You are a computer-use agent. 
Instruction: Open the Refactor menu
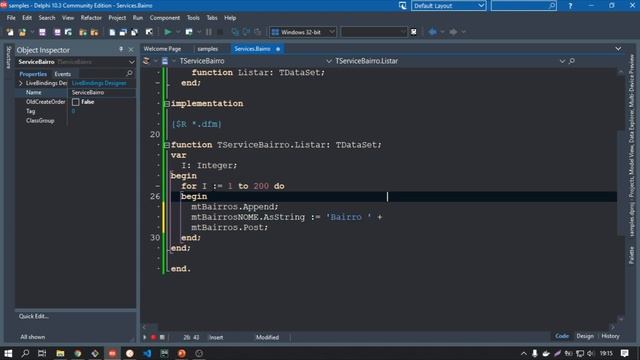(91, 18)
